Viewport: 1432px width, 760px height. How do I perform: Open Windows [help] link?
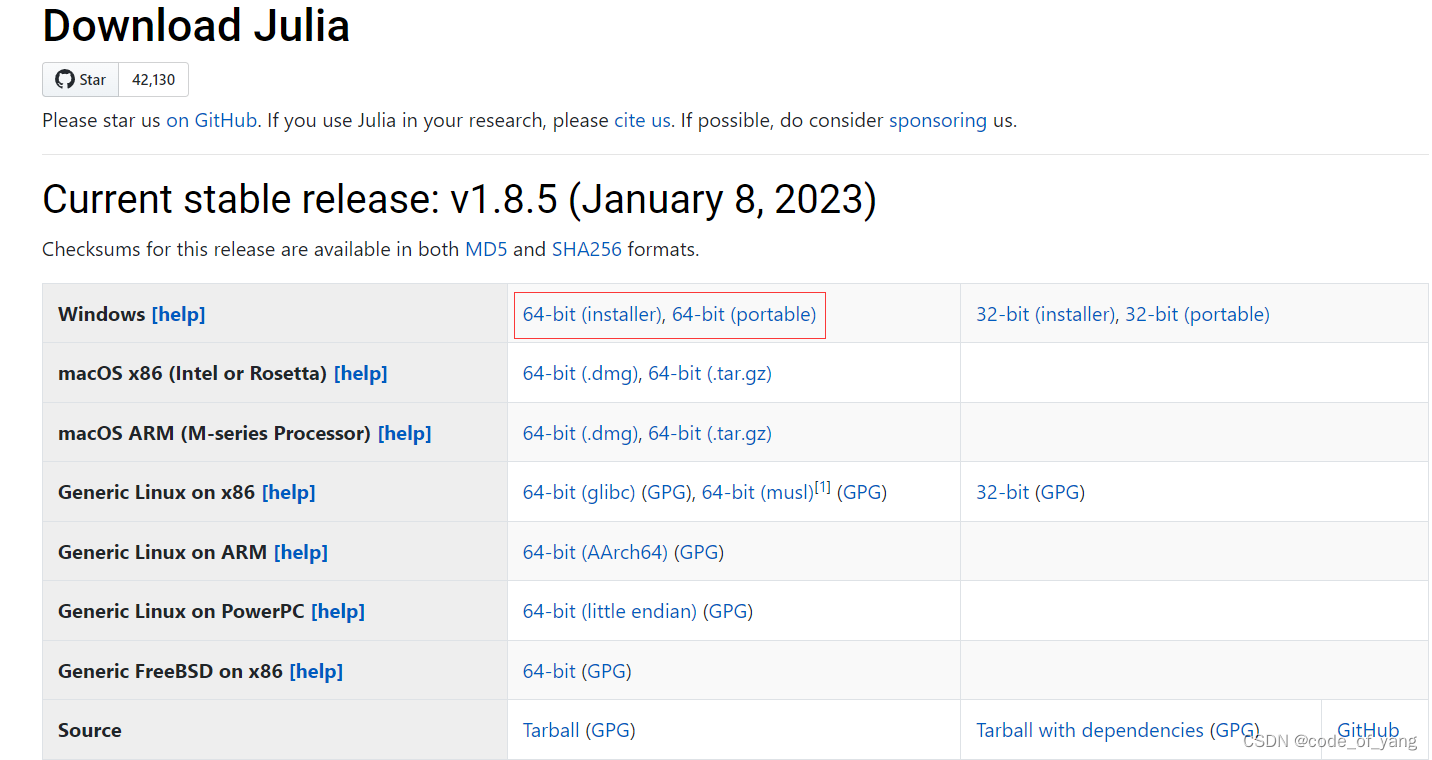click(178, 314)
